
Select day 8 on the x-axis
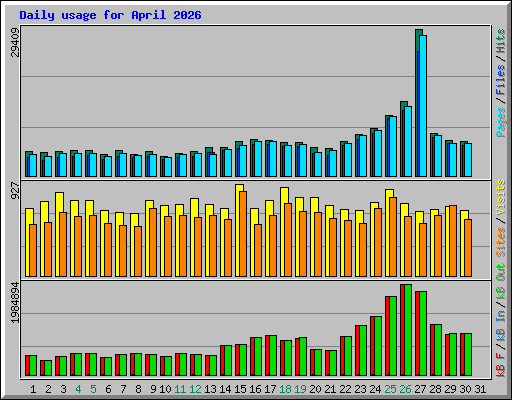click(138, 389)
